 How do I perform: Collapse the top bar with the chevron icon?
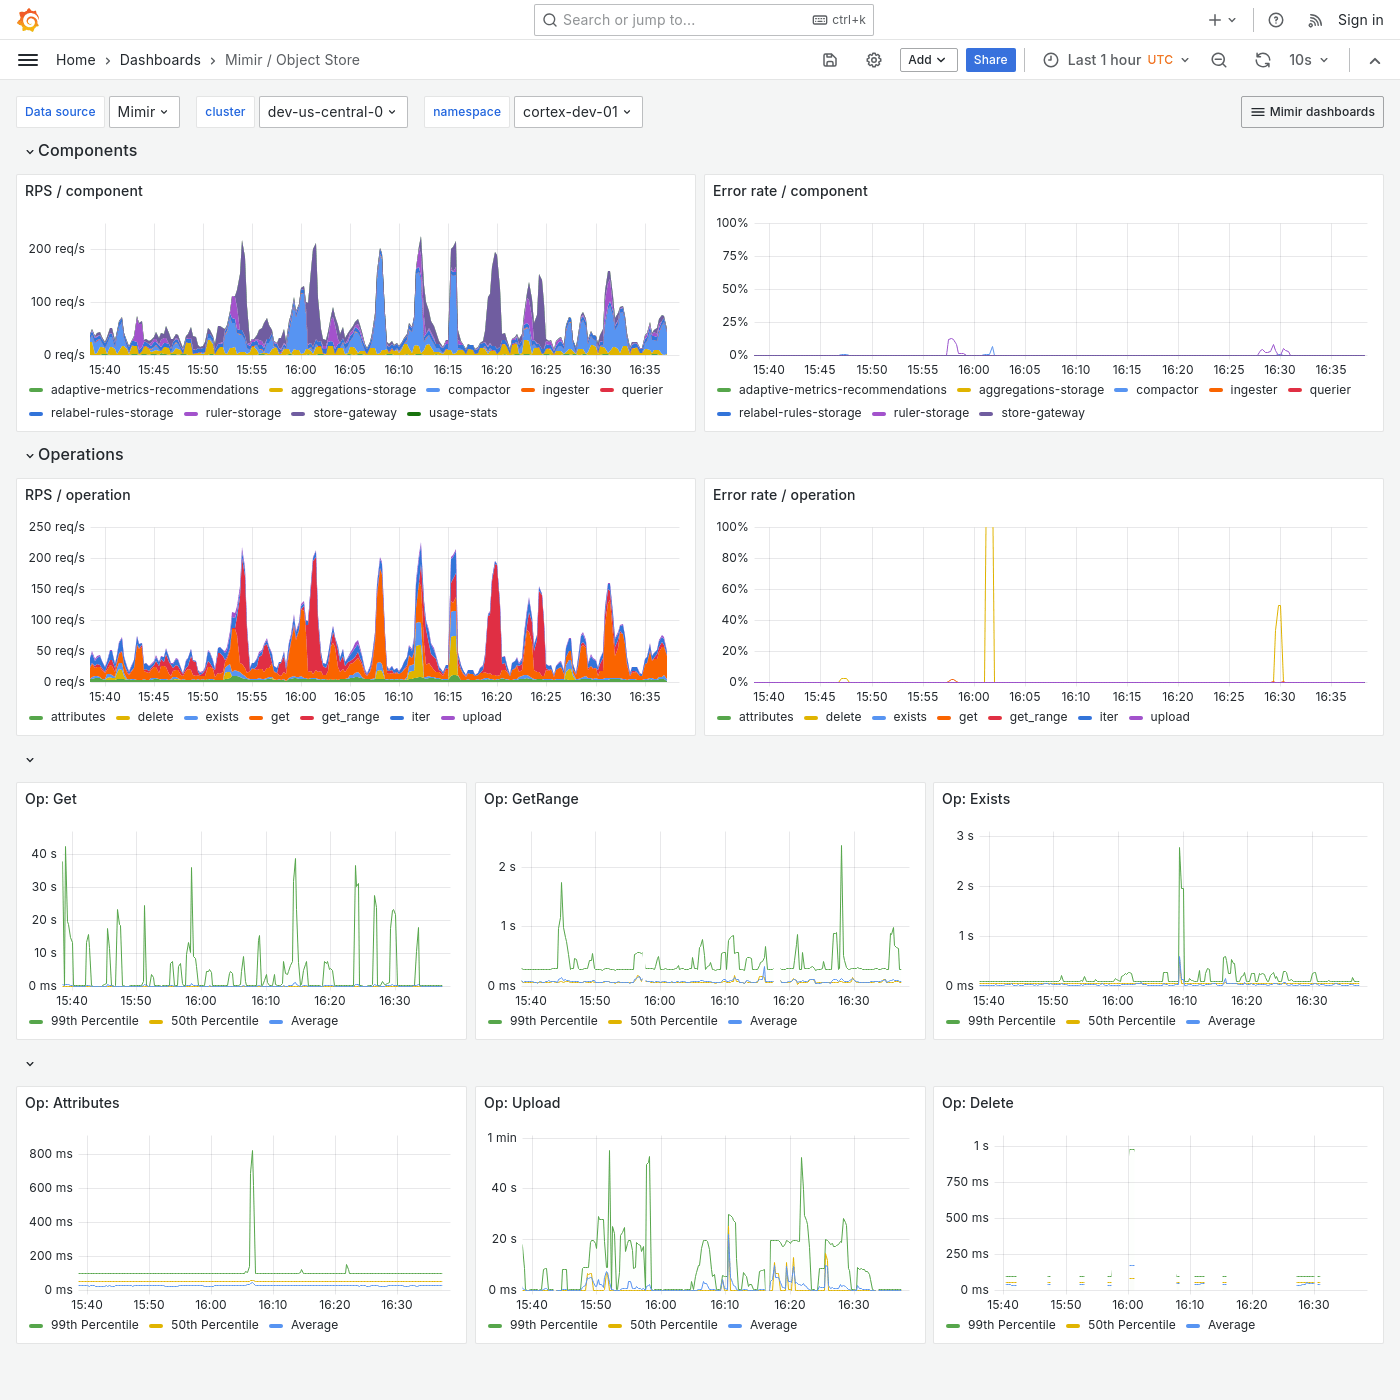(x=1375, y=60)
